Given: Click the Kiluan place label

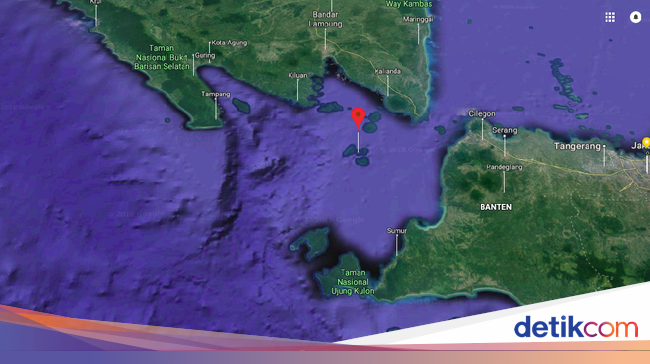Looking at the screenshot, I should (x=298, y=75).
